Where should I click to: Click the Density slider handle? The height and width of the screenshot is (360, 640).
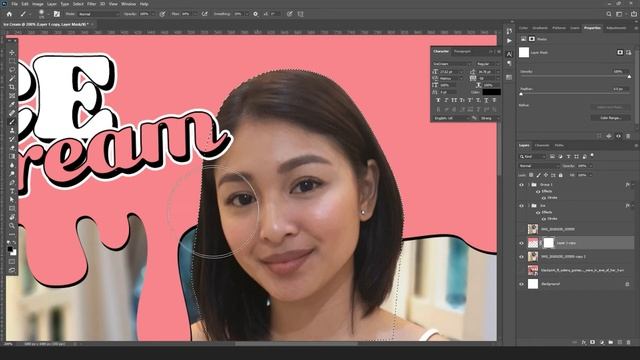(x=629, y=76)
